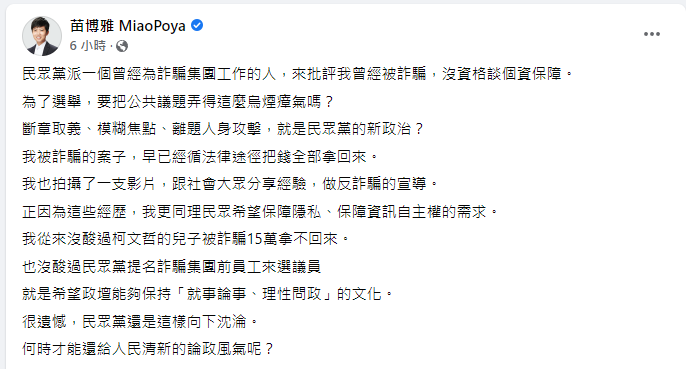Open the three-dot post options menu
686x369 pixels.
click(x=651, y=34)
